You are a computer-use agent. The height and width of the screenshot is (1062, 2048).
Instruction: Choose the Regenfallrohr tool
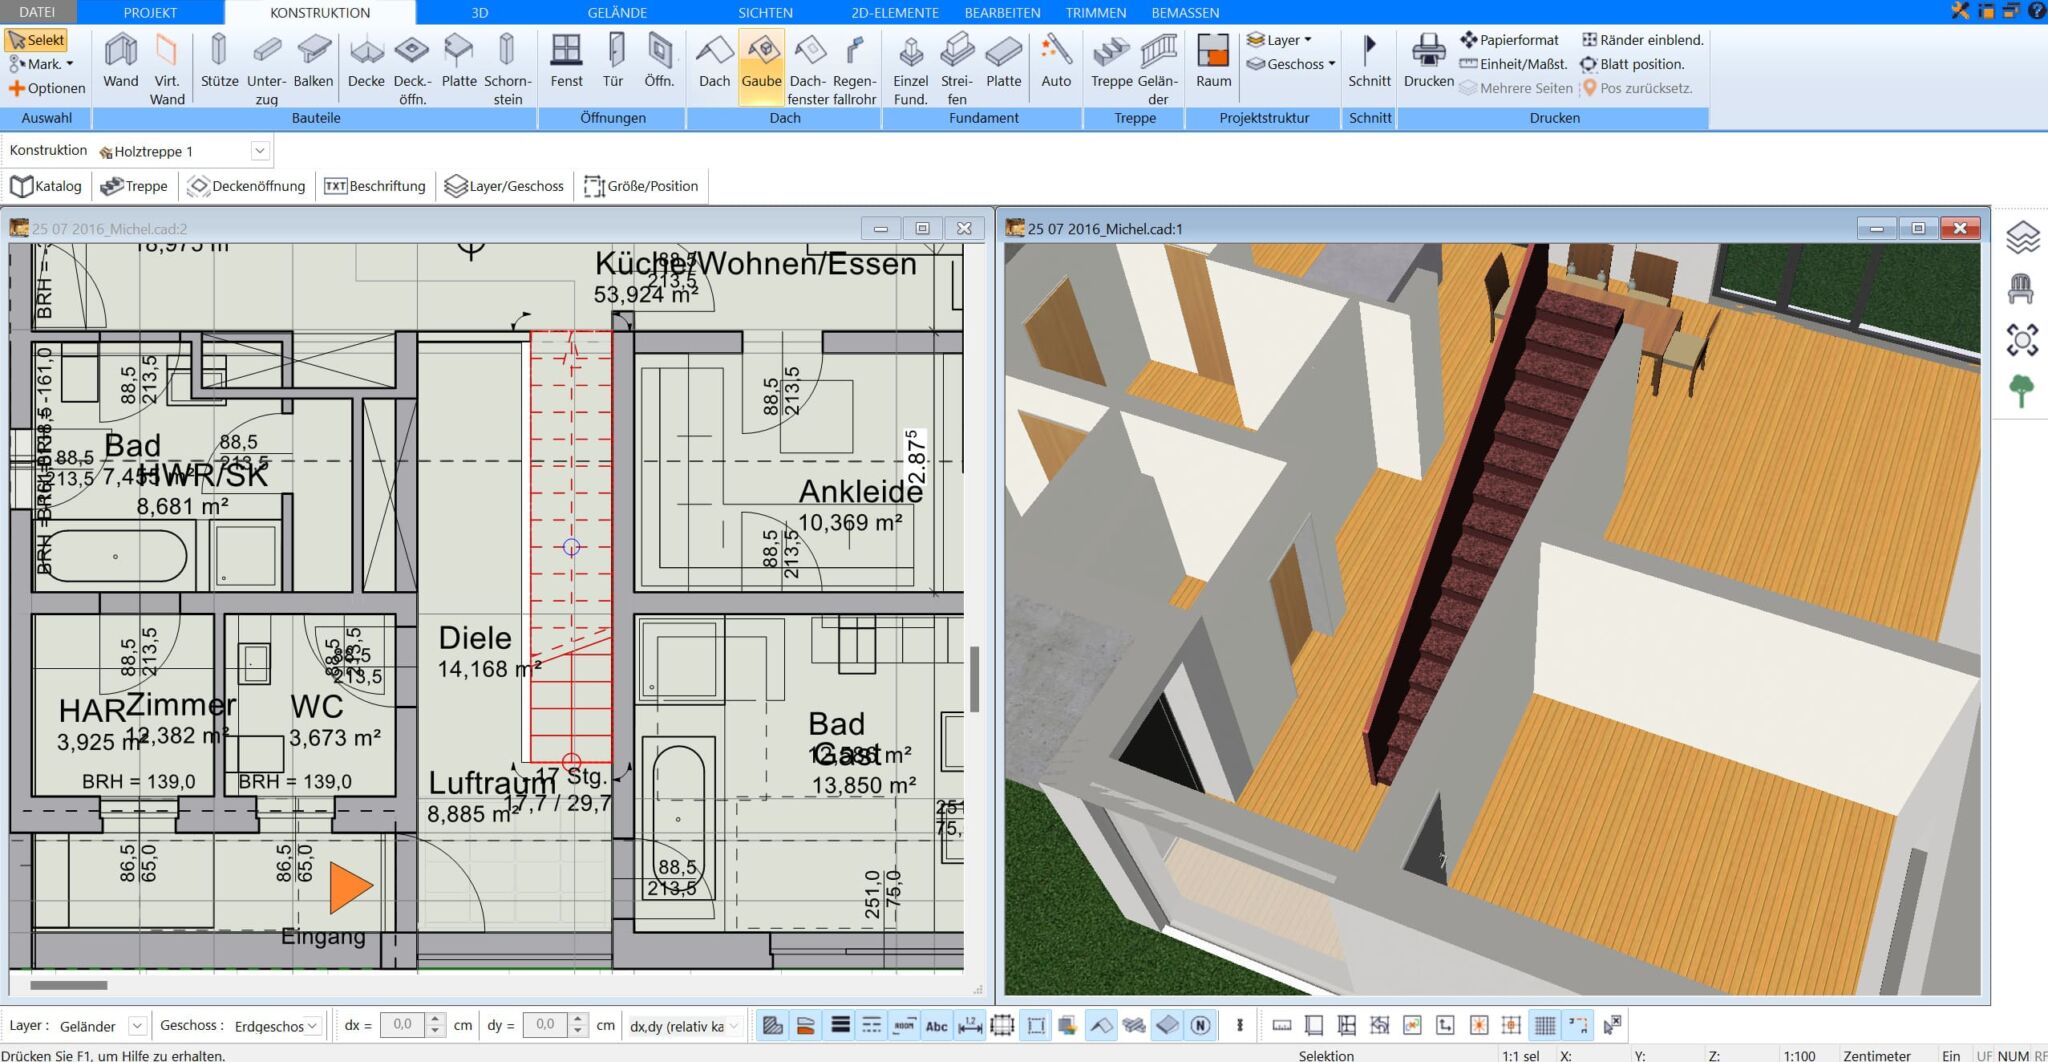click(x=854, y=68)
